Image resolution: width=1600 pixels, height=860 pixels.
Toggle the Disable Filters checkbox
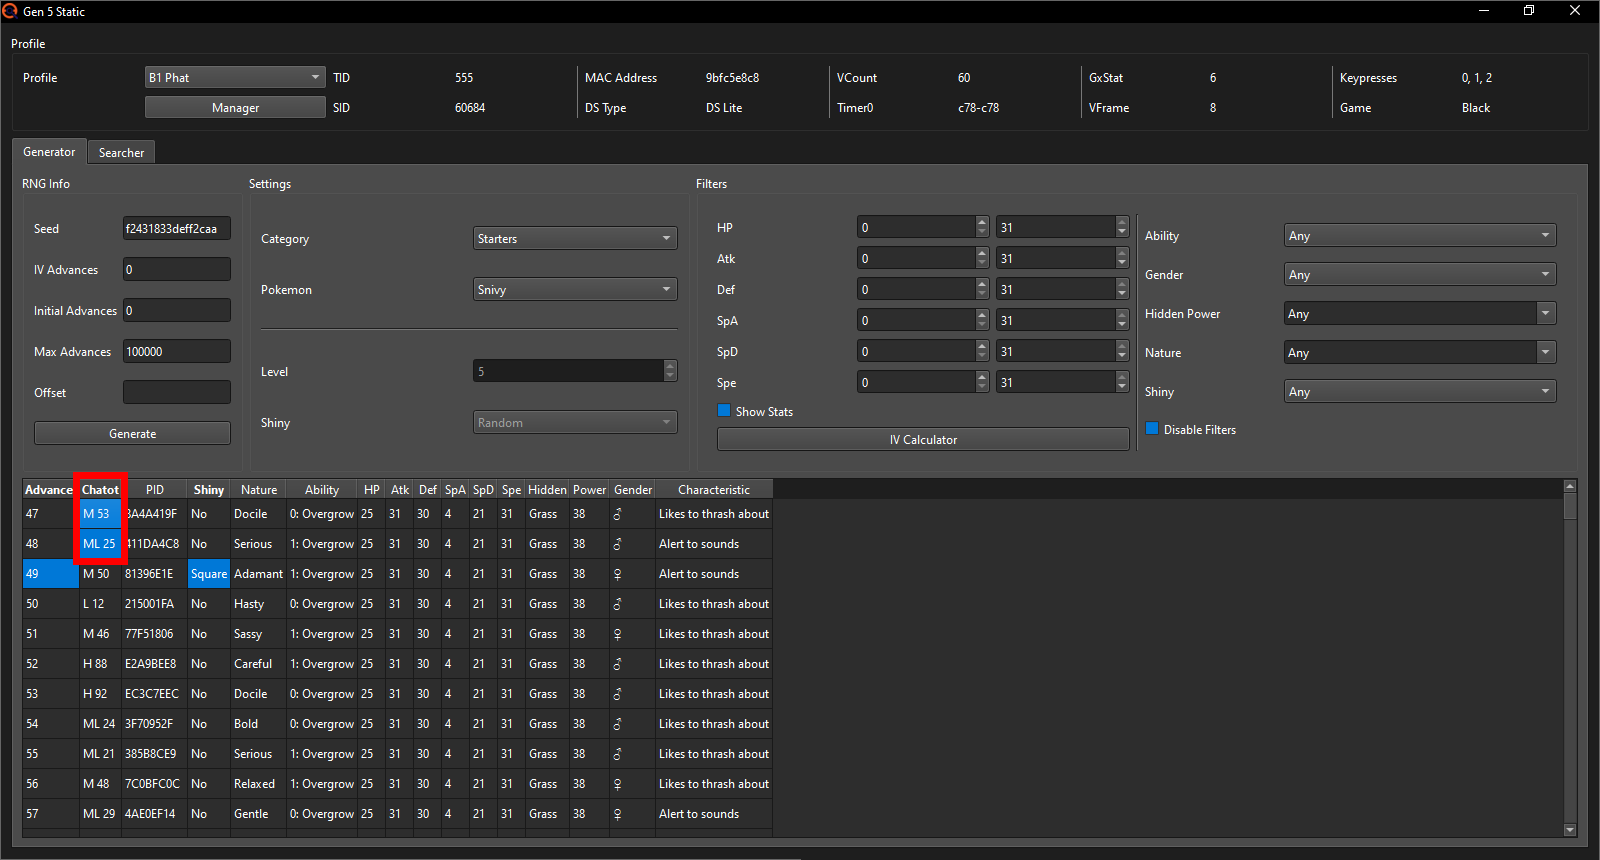pyautogui.click(x=1152, y=429)
